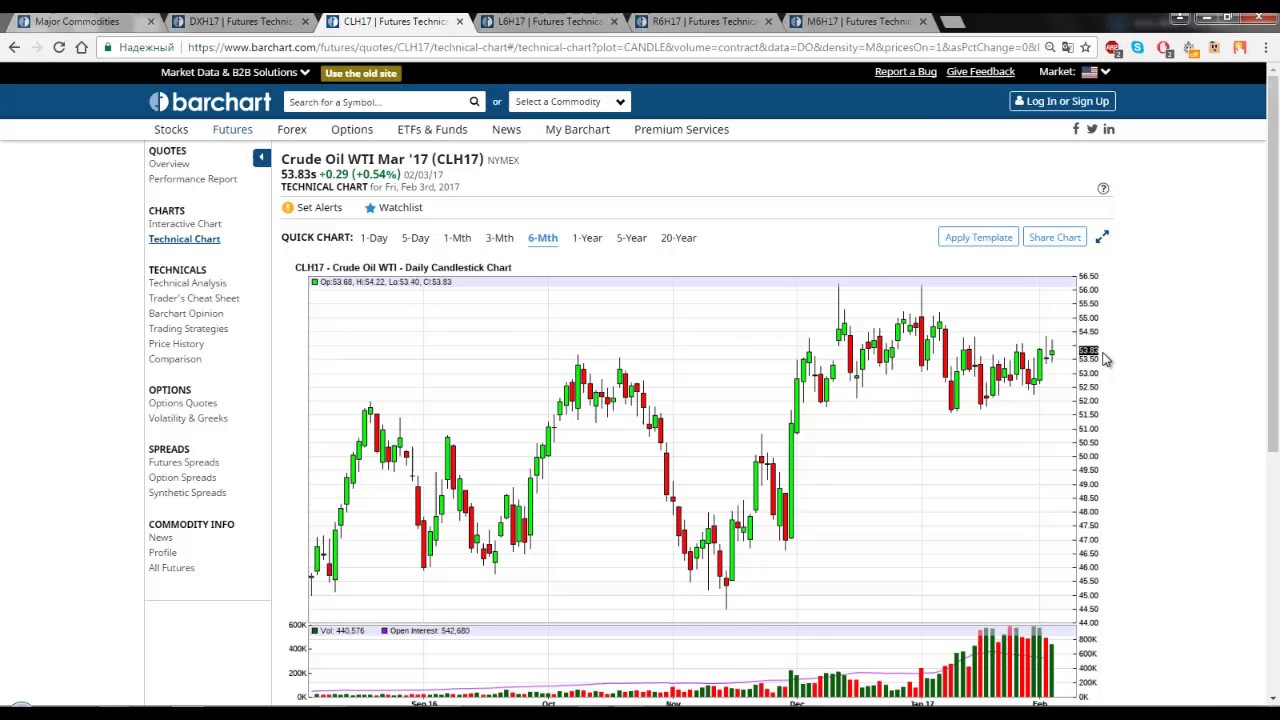
Task: Select 20-Year quick chart
Action: click(678, 238)
